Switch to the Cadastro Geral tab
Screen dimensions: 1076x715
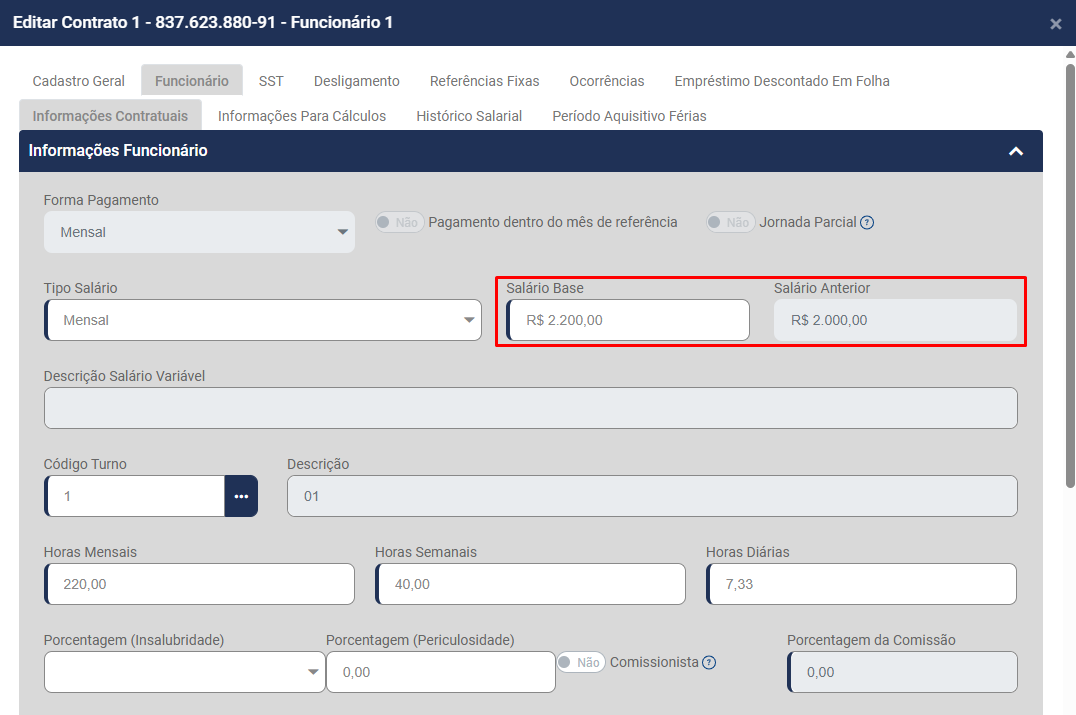(x=79, y=81)
